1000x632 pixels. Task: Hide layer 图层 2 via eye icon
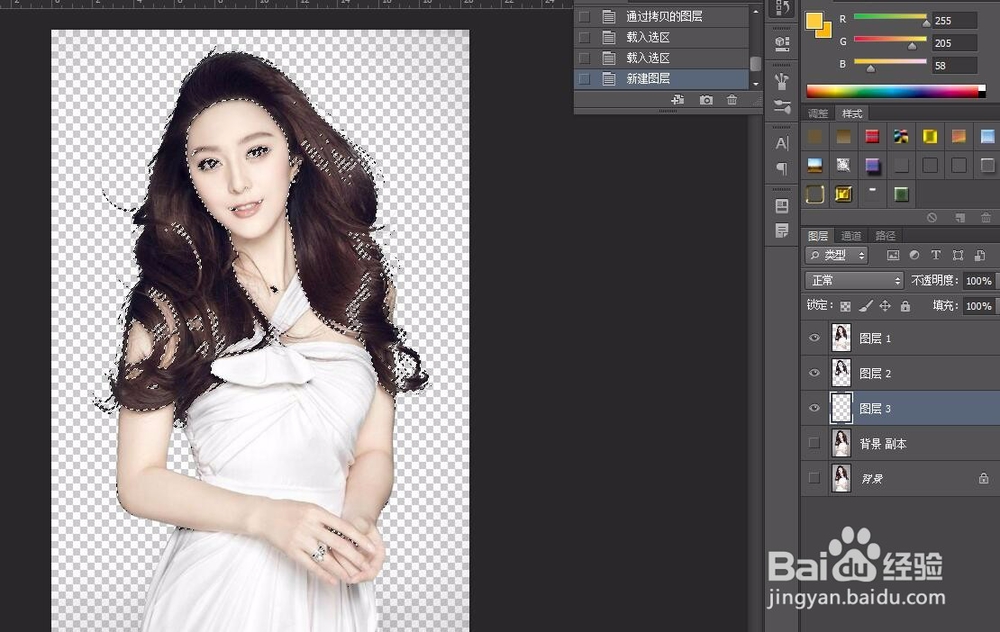814,373
